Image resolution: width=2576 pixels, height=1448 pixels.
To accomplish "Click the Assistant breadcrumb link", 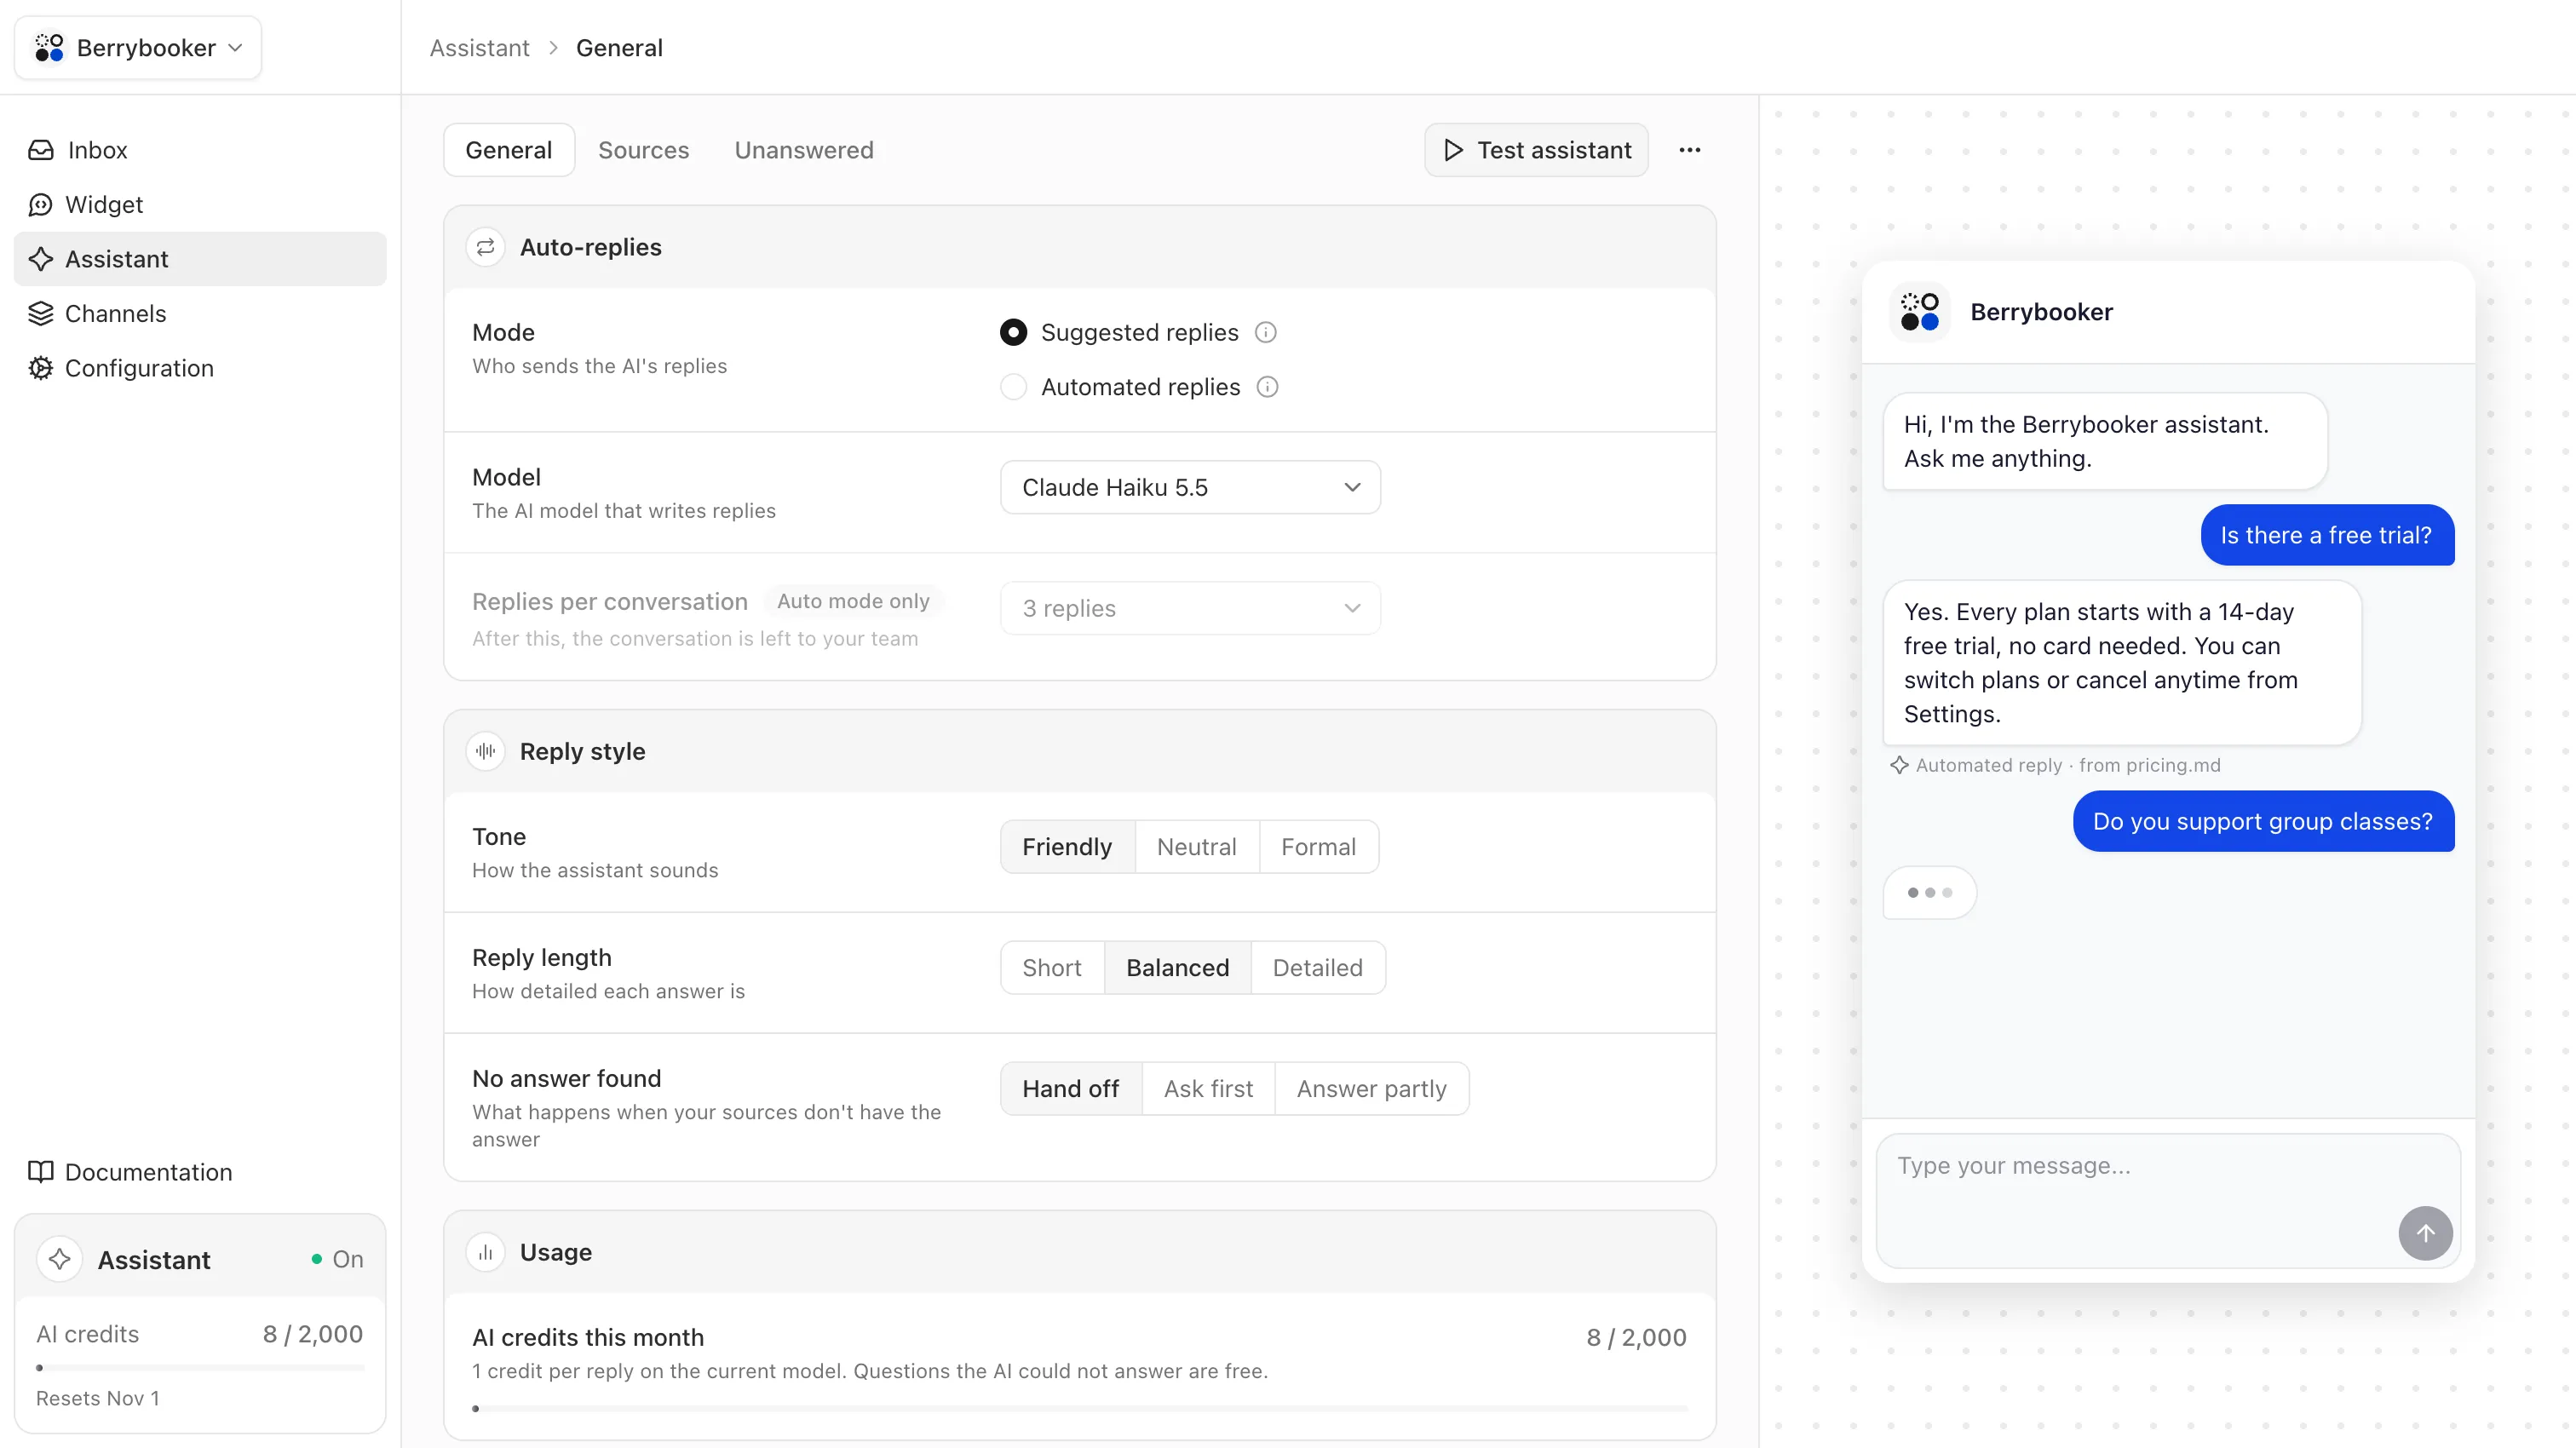I will pos(480,48).
